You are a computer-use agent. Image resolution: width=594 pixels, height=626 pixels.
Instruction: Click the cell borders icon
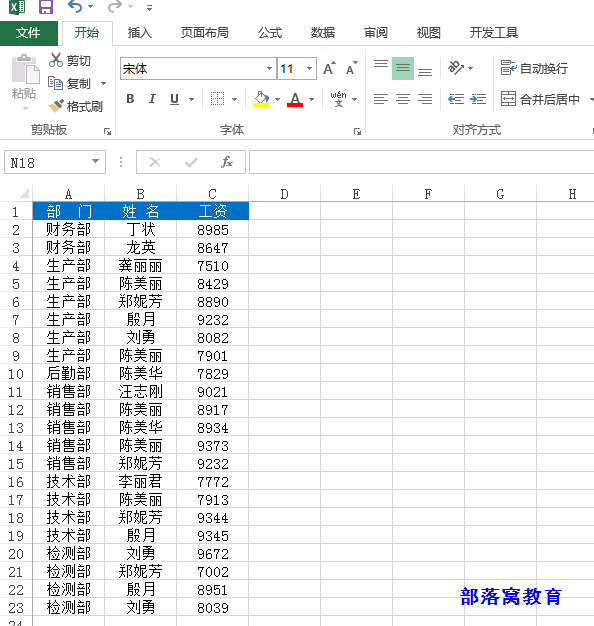pos(218,99)
